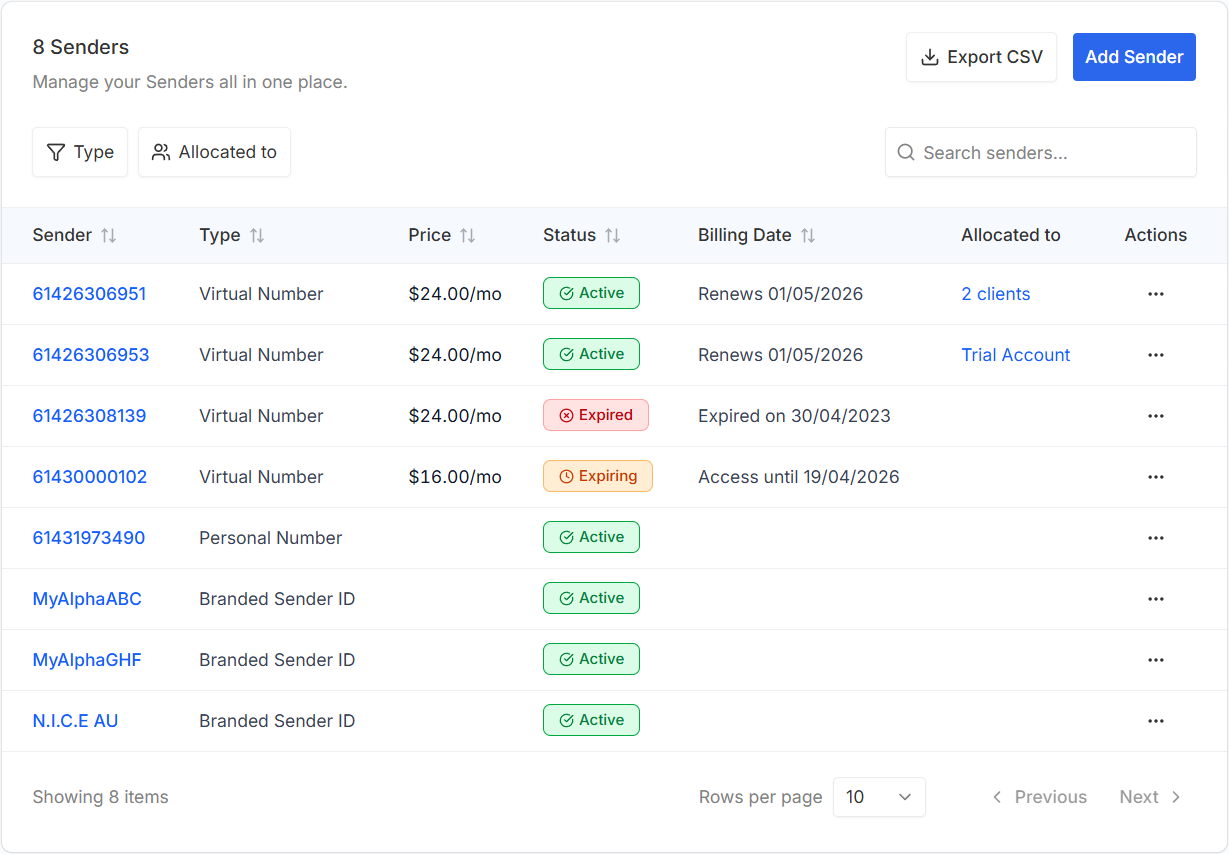1229x854 pixels.
Task: Open the MyAlphaABC sender
Action: (87, 599)
